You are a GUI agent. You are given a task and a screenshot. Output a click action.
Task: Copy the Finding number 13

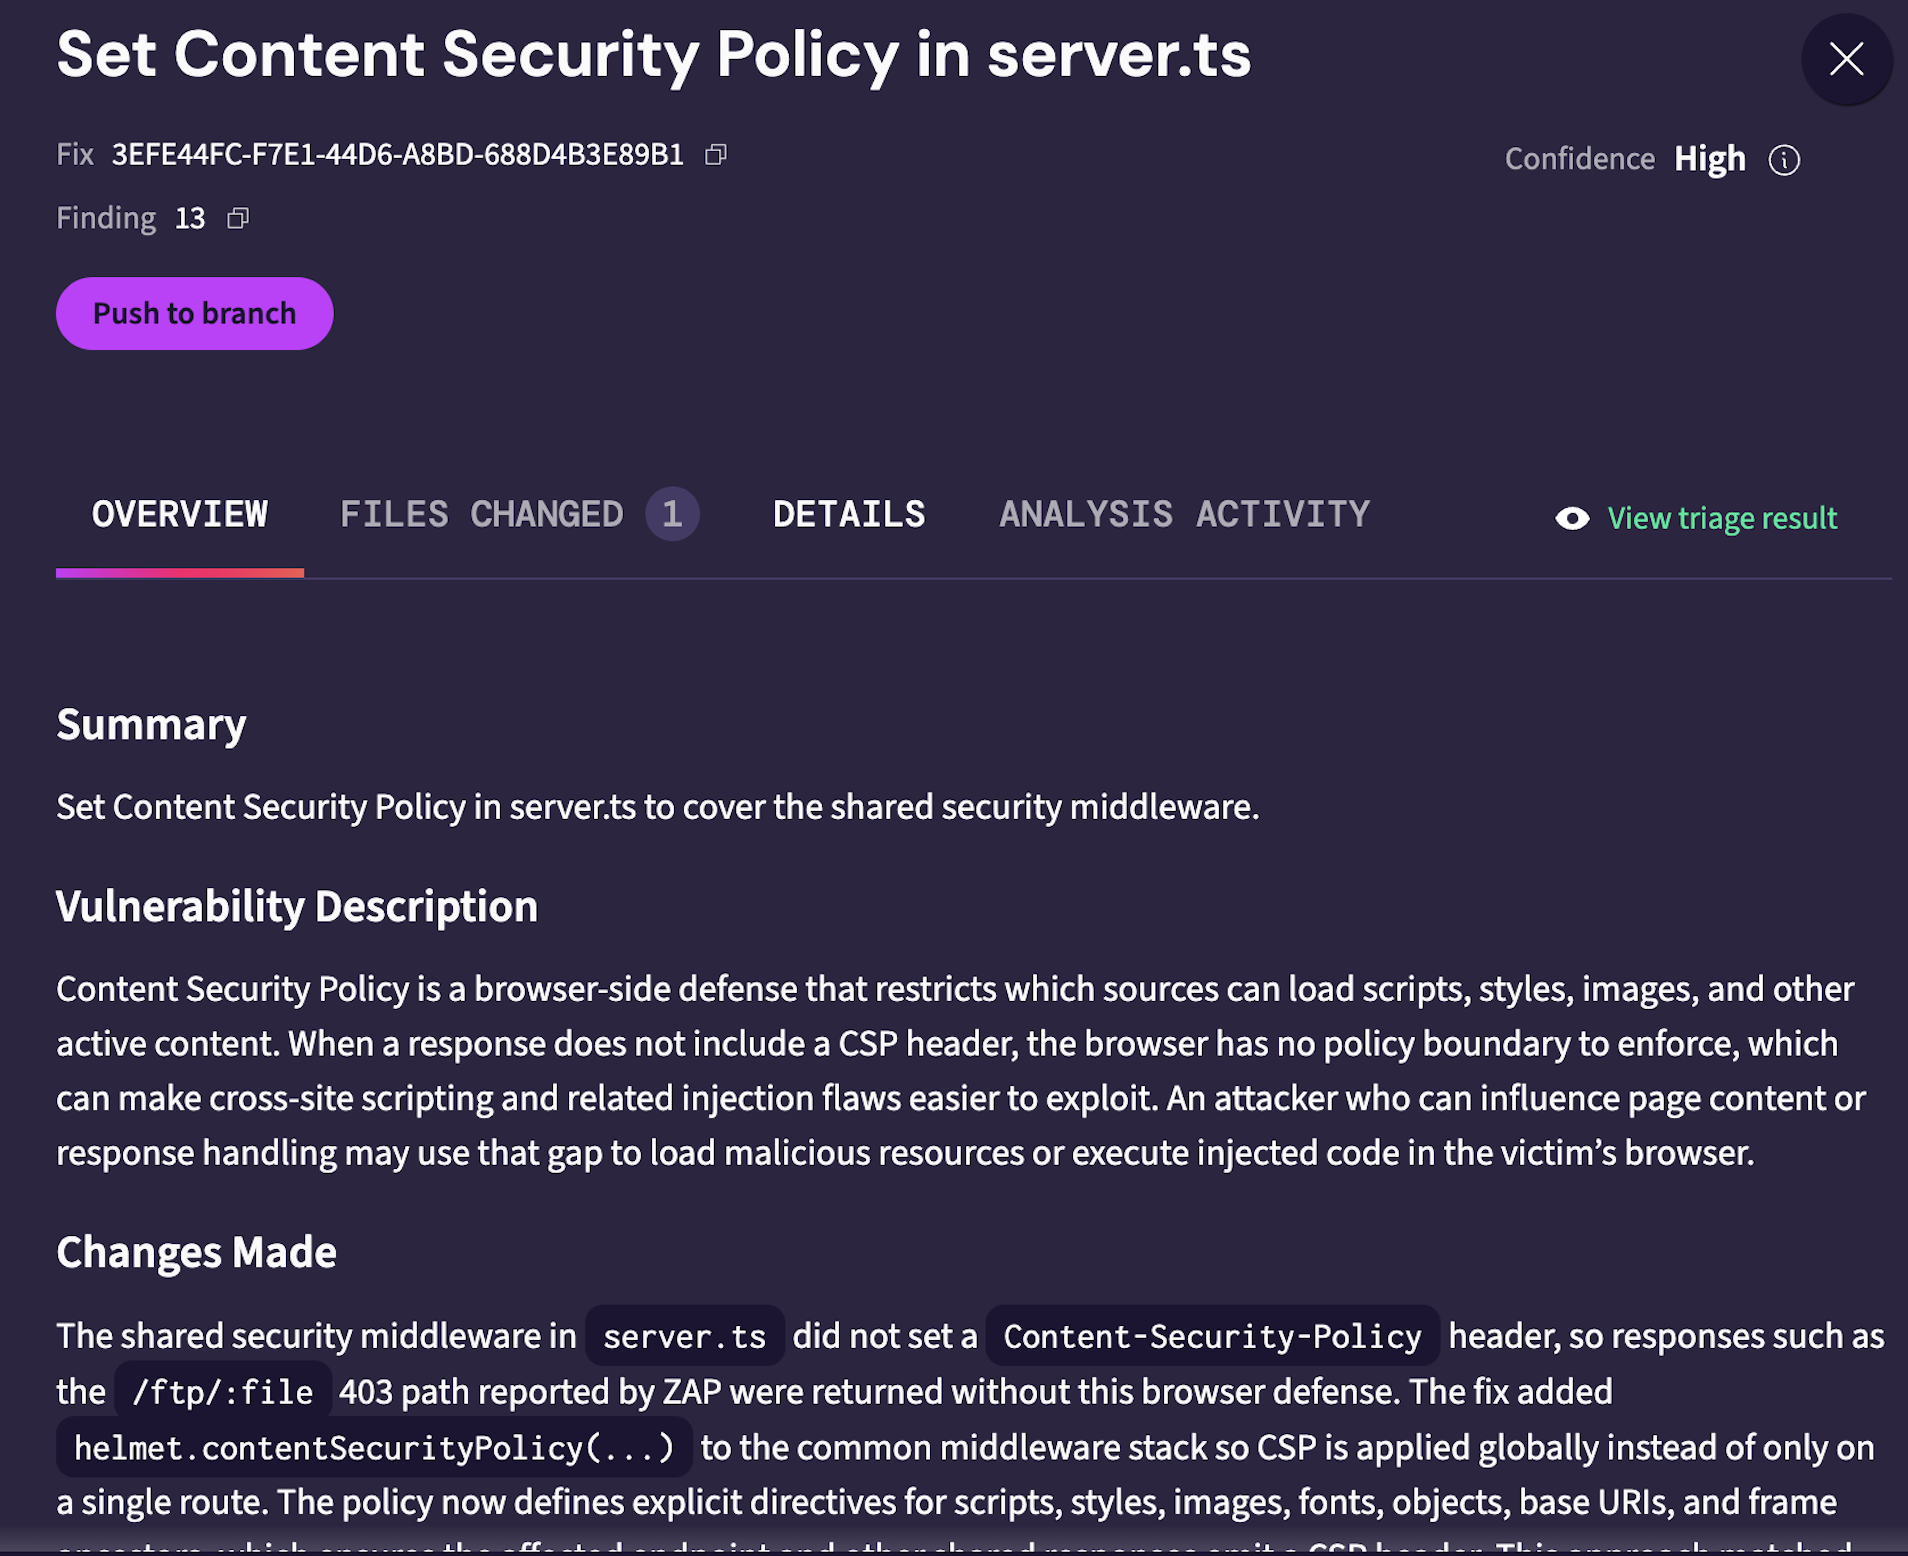click(238, 218)
